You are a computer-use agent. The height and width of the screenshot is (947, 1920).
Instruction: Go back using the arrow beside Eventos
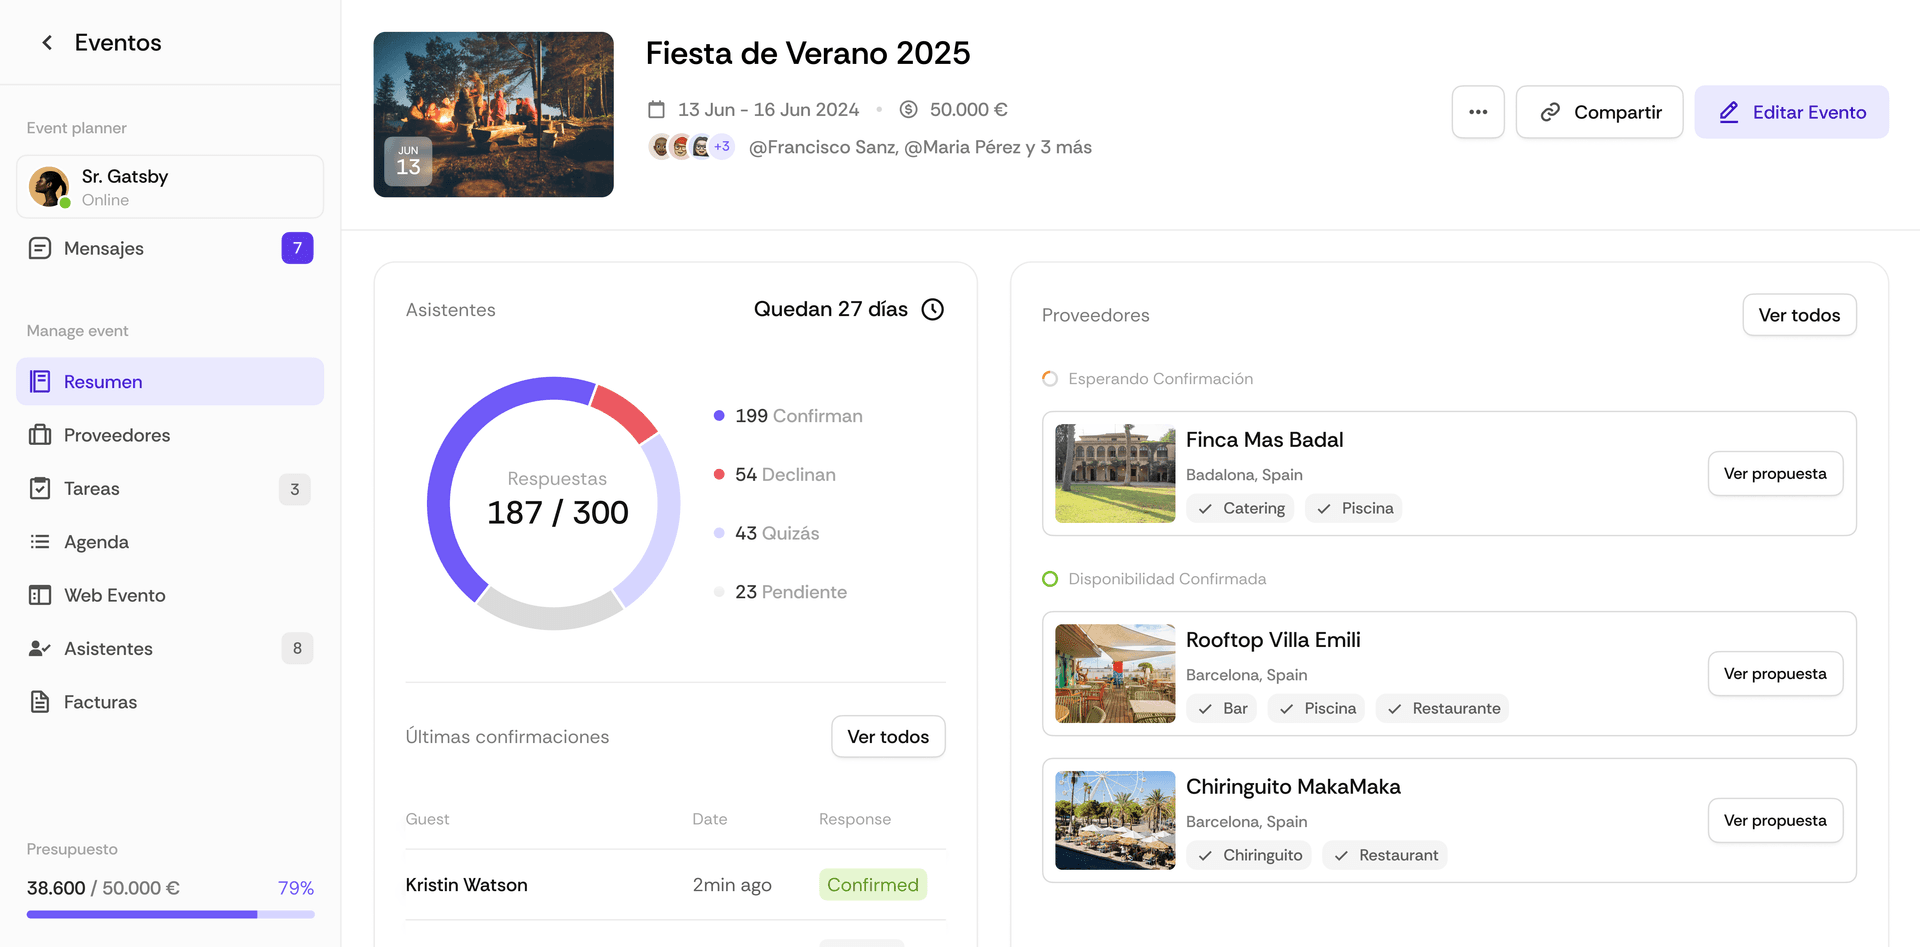[x=47, y=42]
